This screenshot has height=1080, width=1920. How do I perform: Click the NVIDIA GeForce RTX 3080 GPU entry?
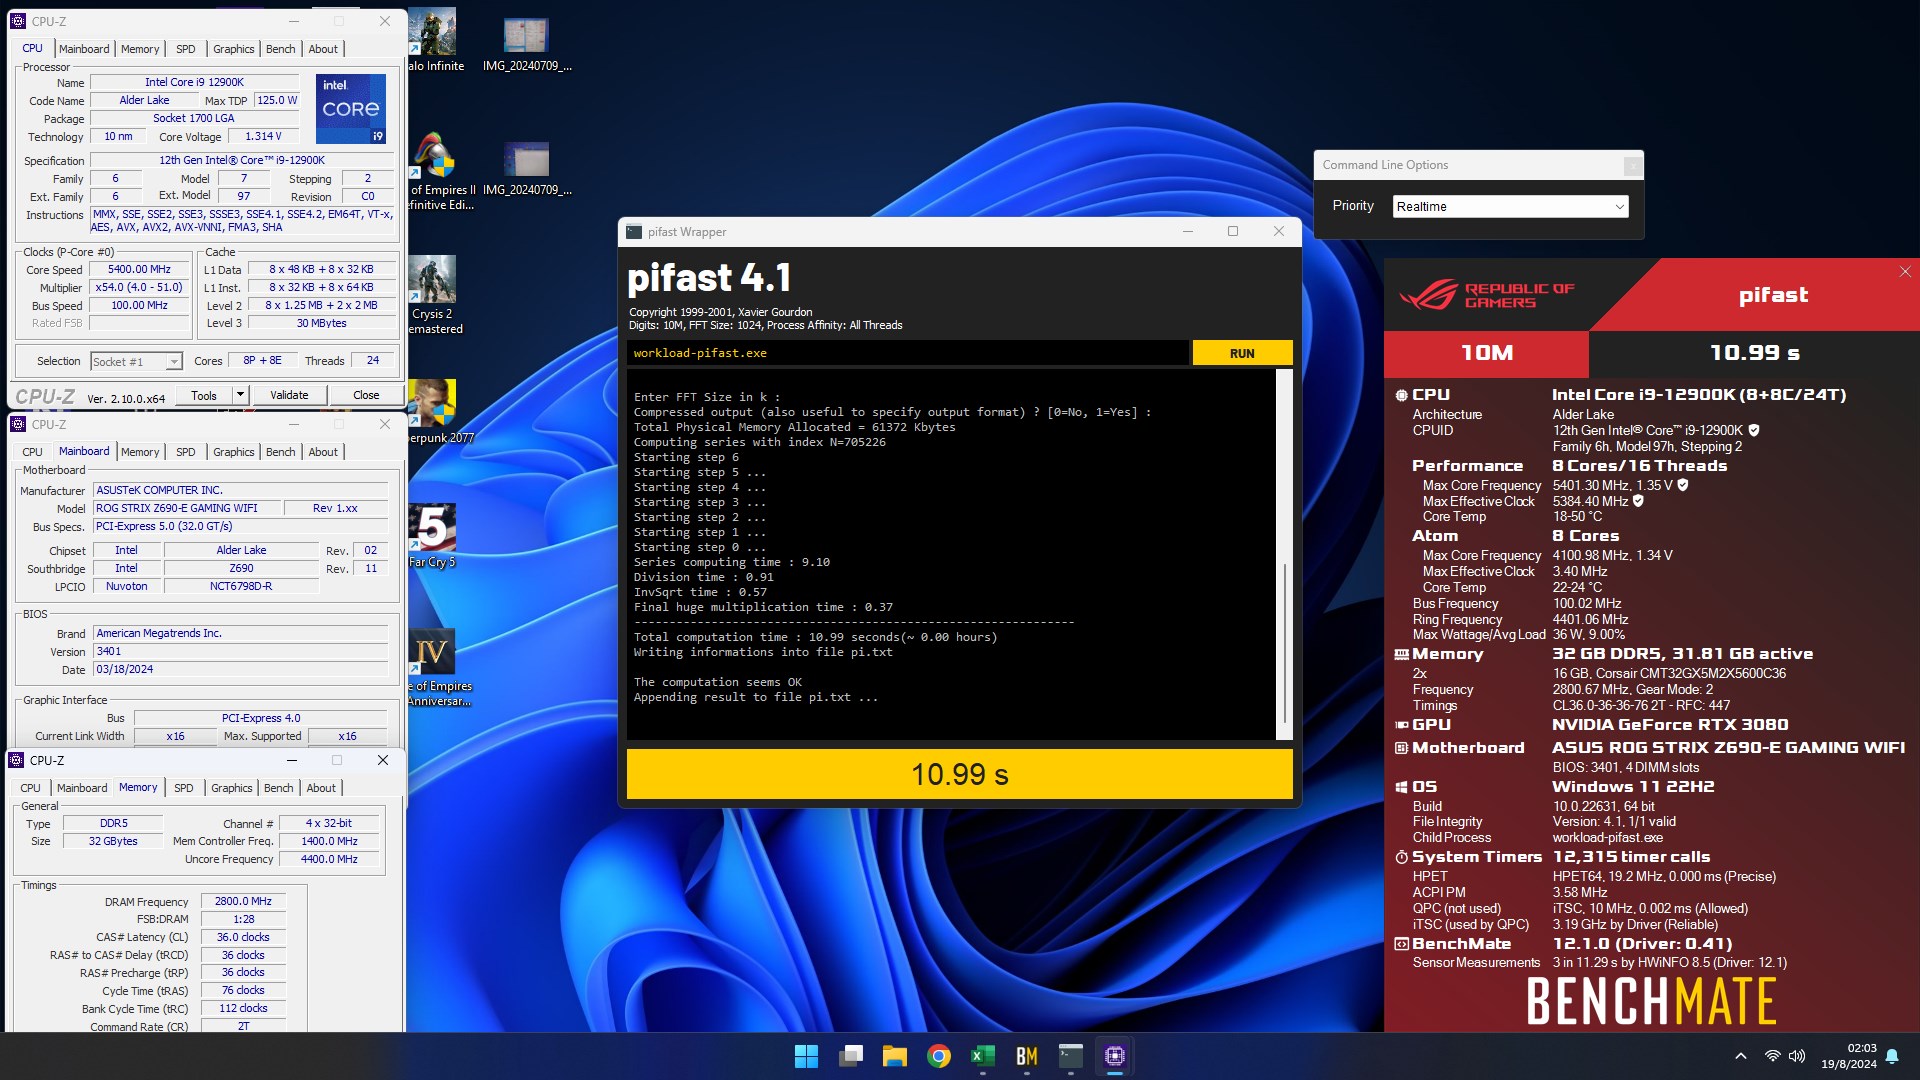1670,725
